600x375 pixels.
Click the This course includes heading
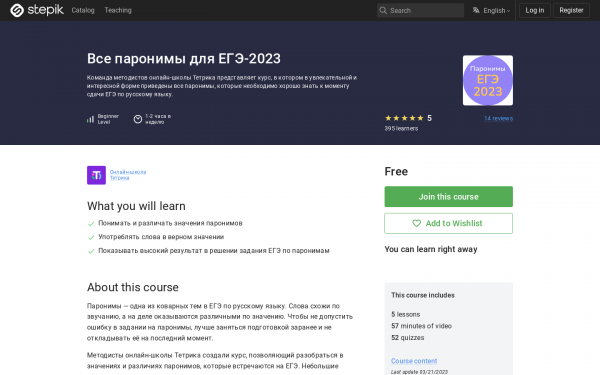click(423, 295)
